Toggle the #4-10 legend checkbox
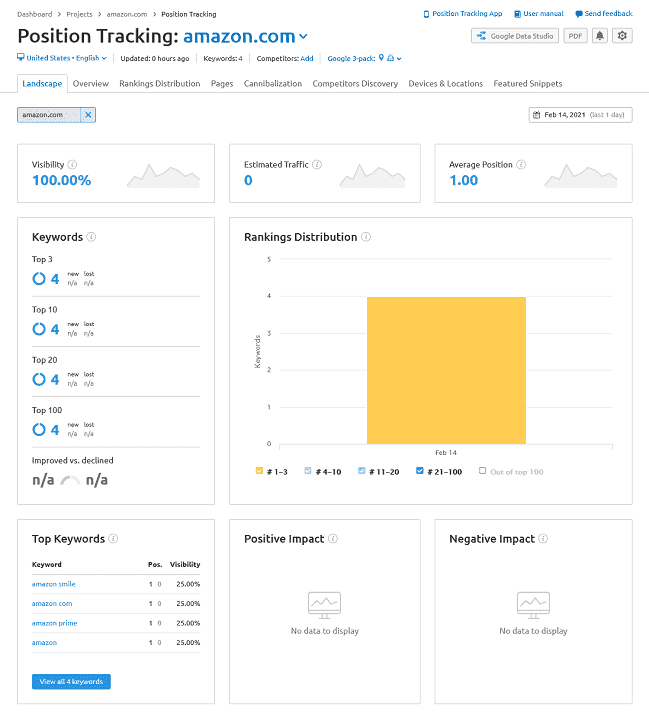 pyautogui.click(x=308, y=471)
